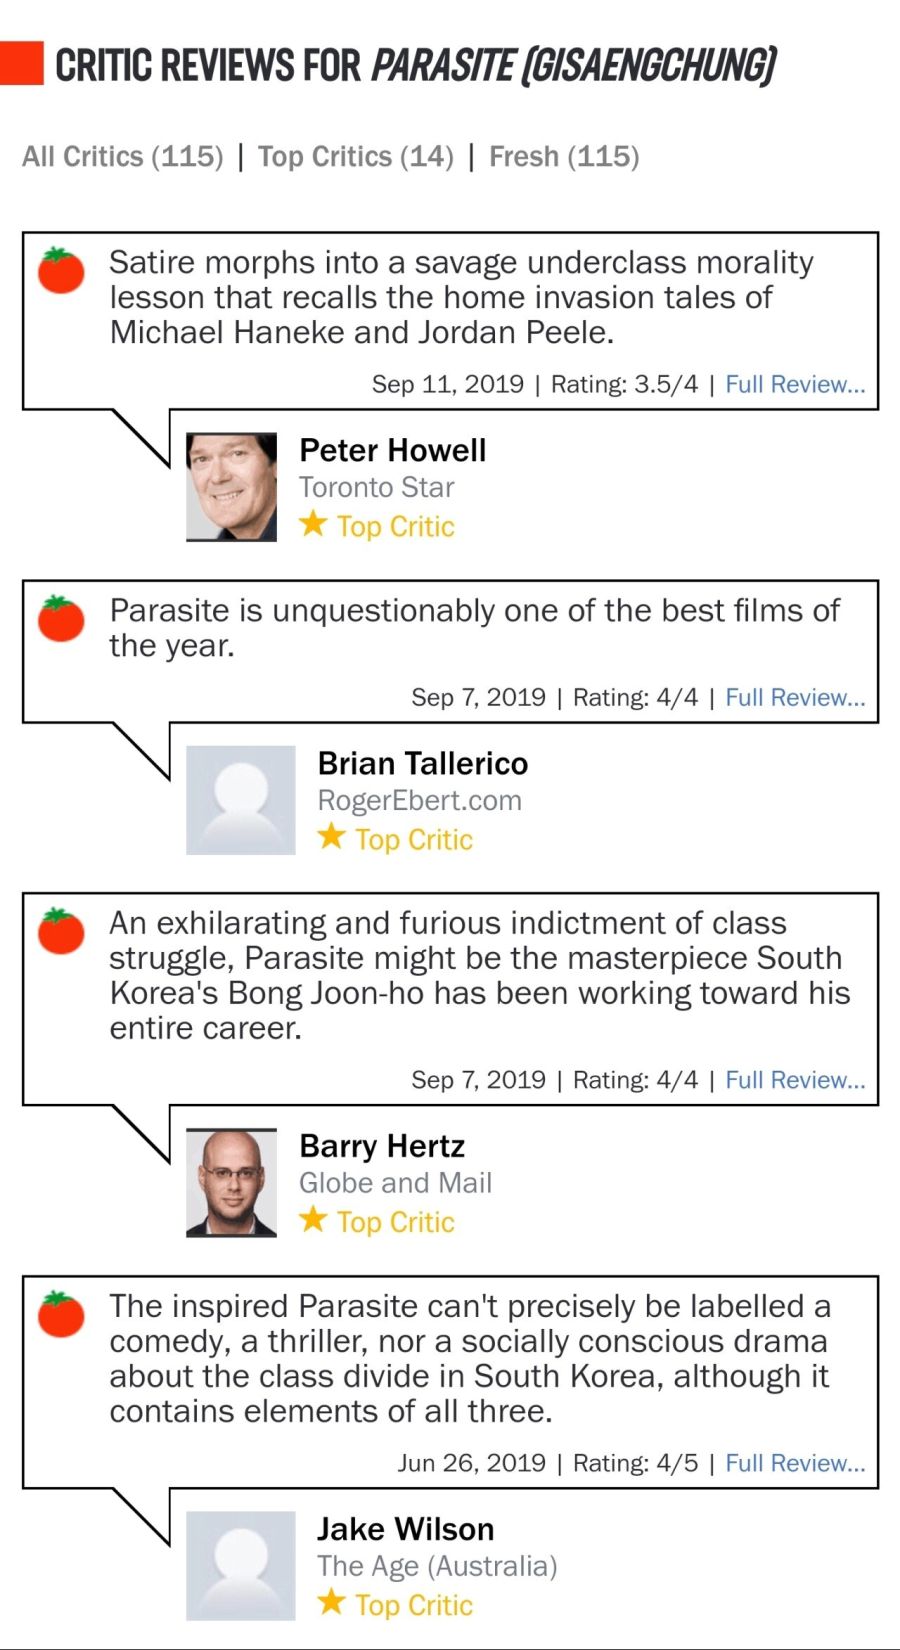This screenshot has height=1650, width=900.
Task: Switch to the Top Critics (14) filter
Action: (356, 157)
